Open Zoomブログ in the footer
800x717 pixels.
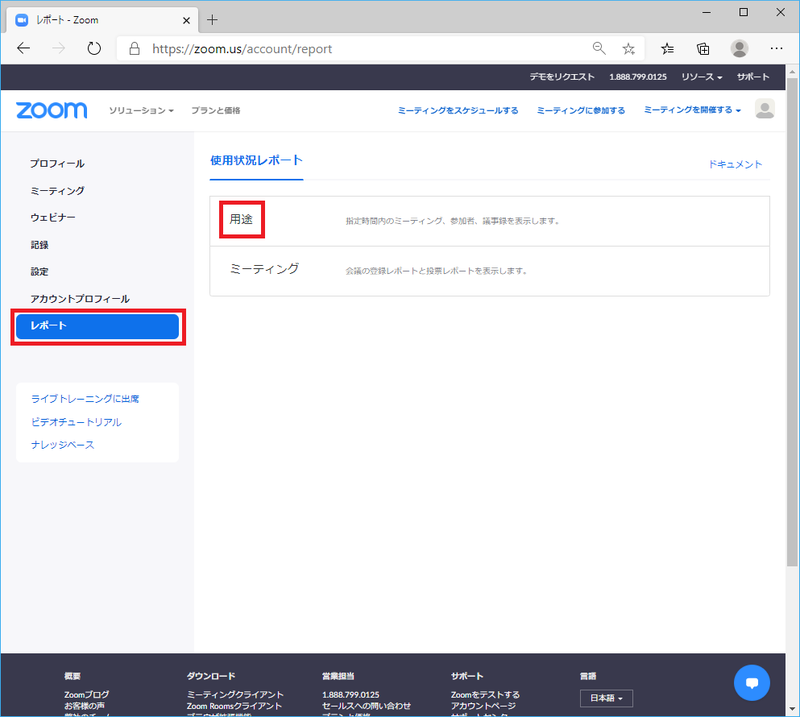[x=87, y=695]
